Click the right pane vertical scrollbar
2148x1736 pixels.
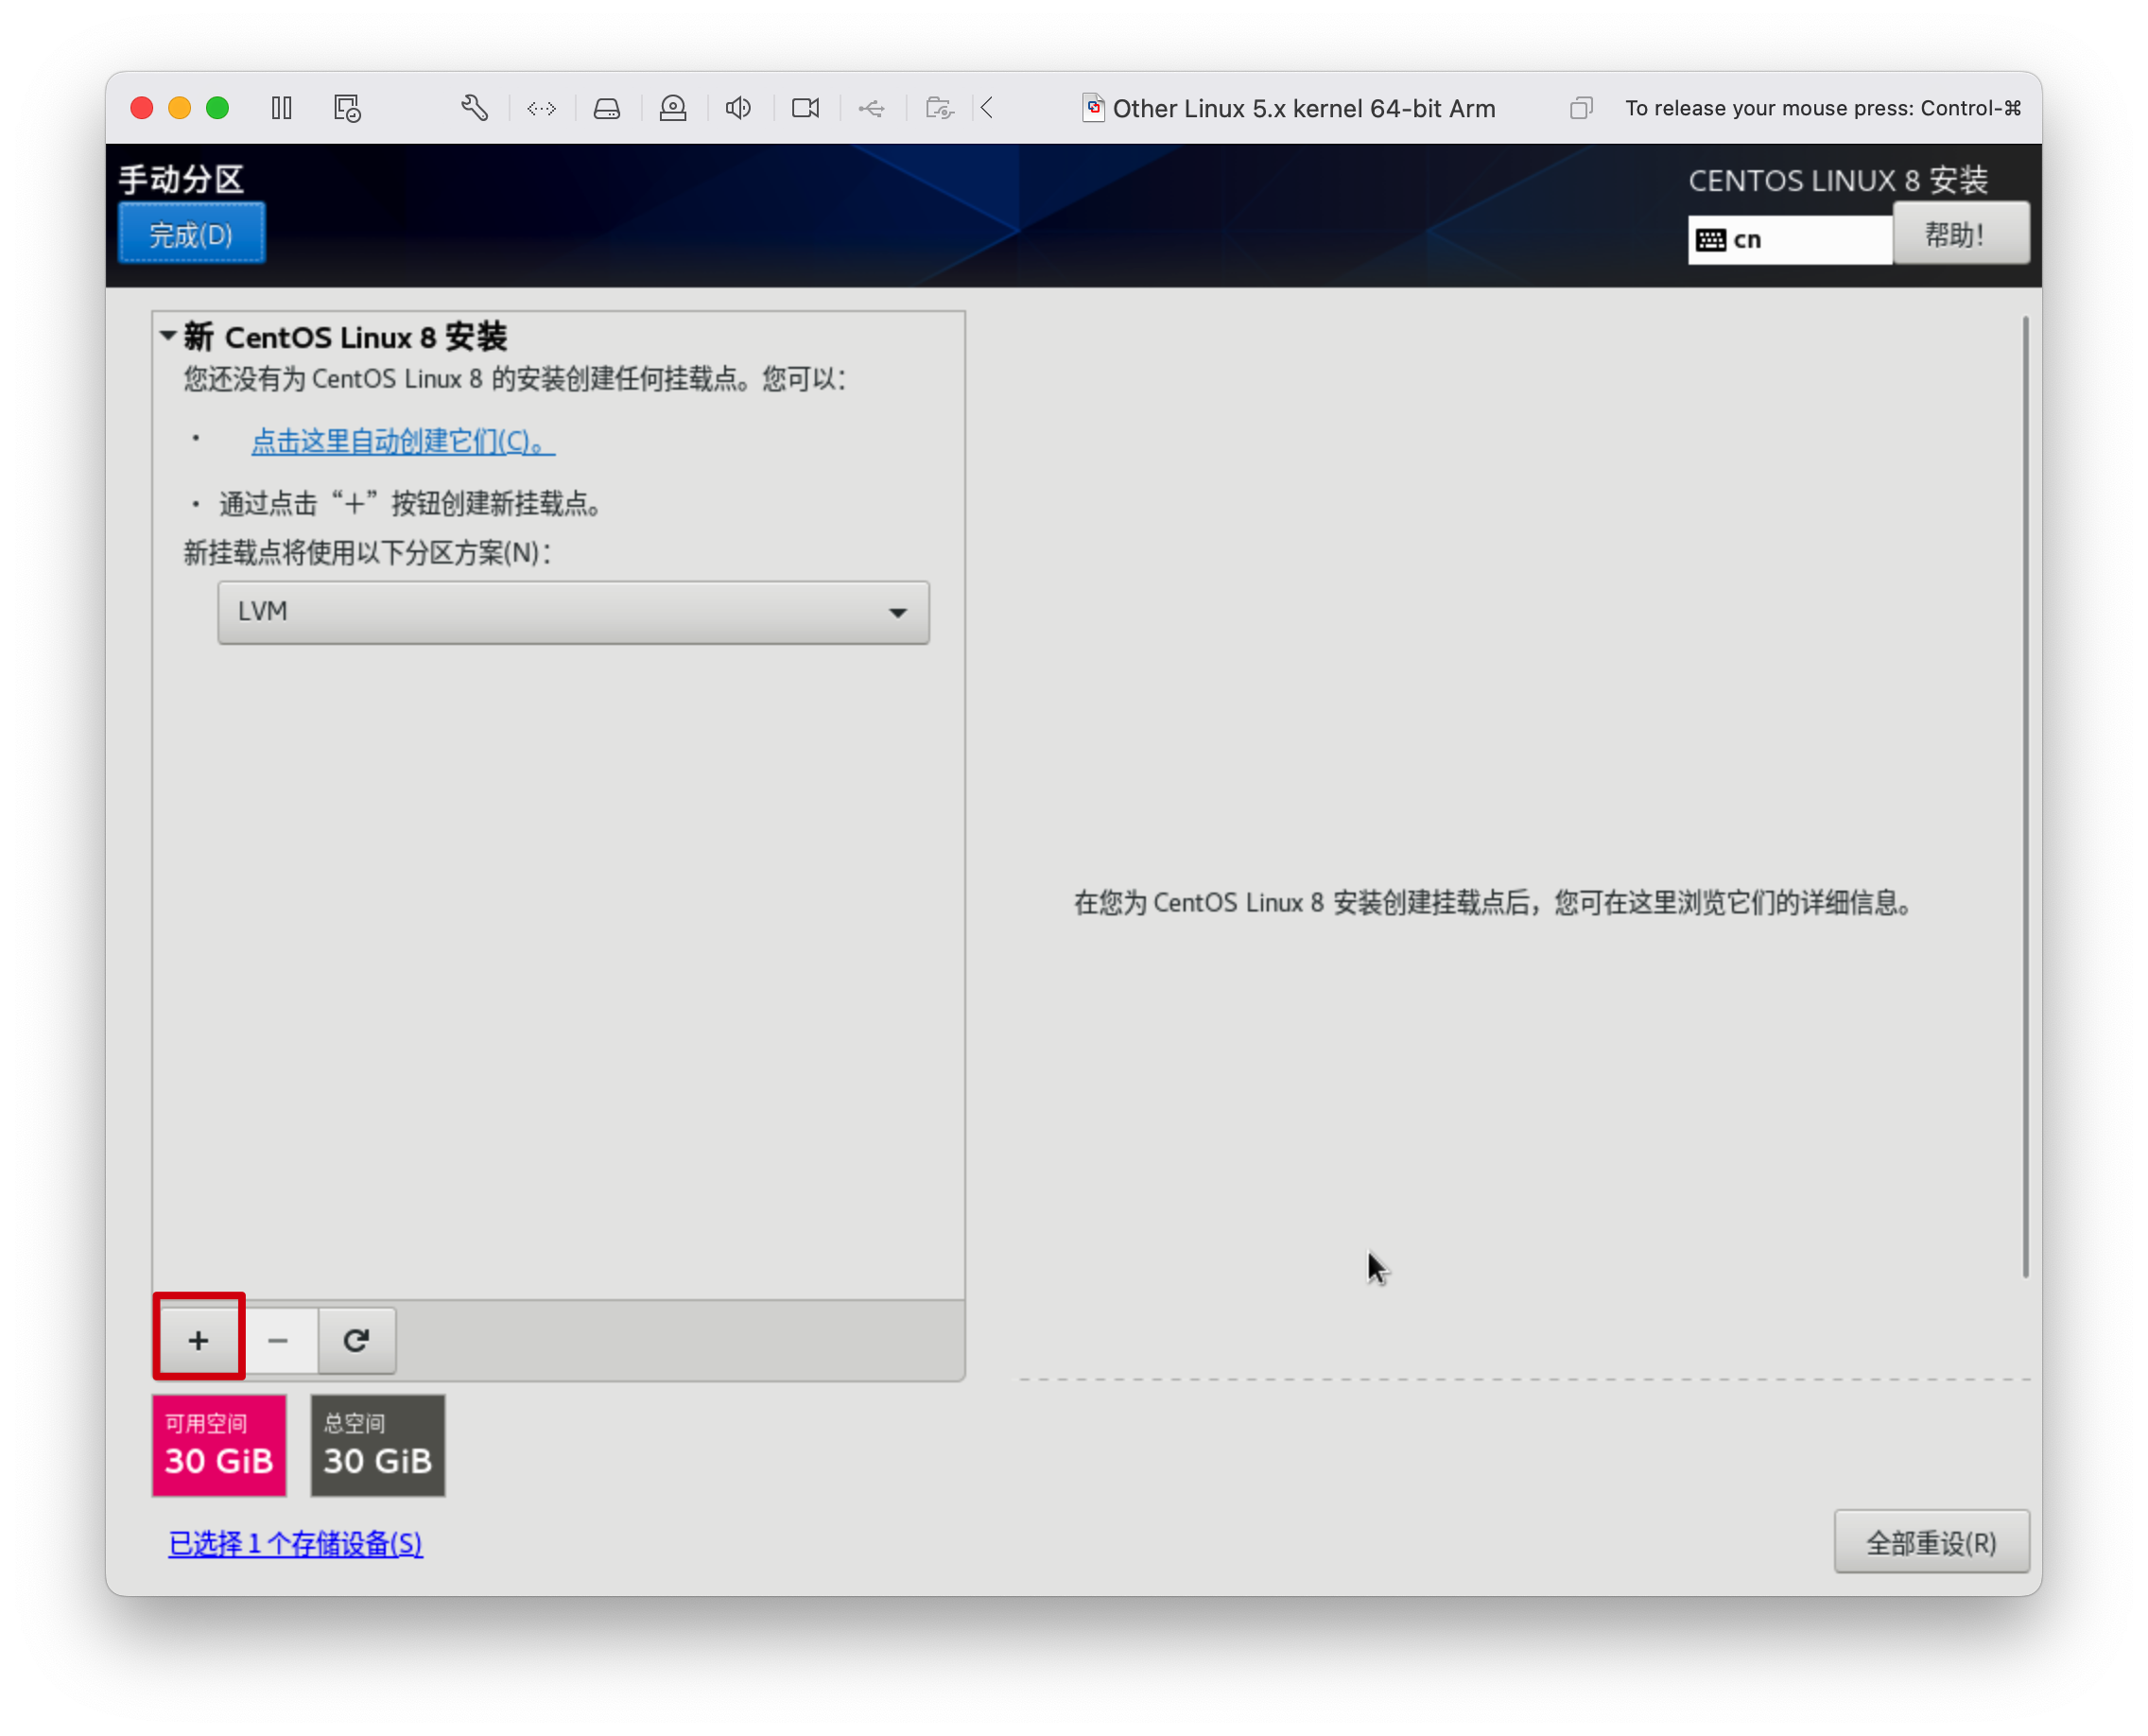click(x=2024, y=797)
